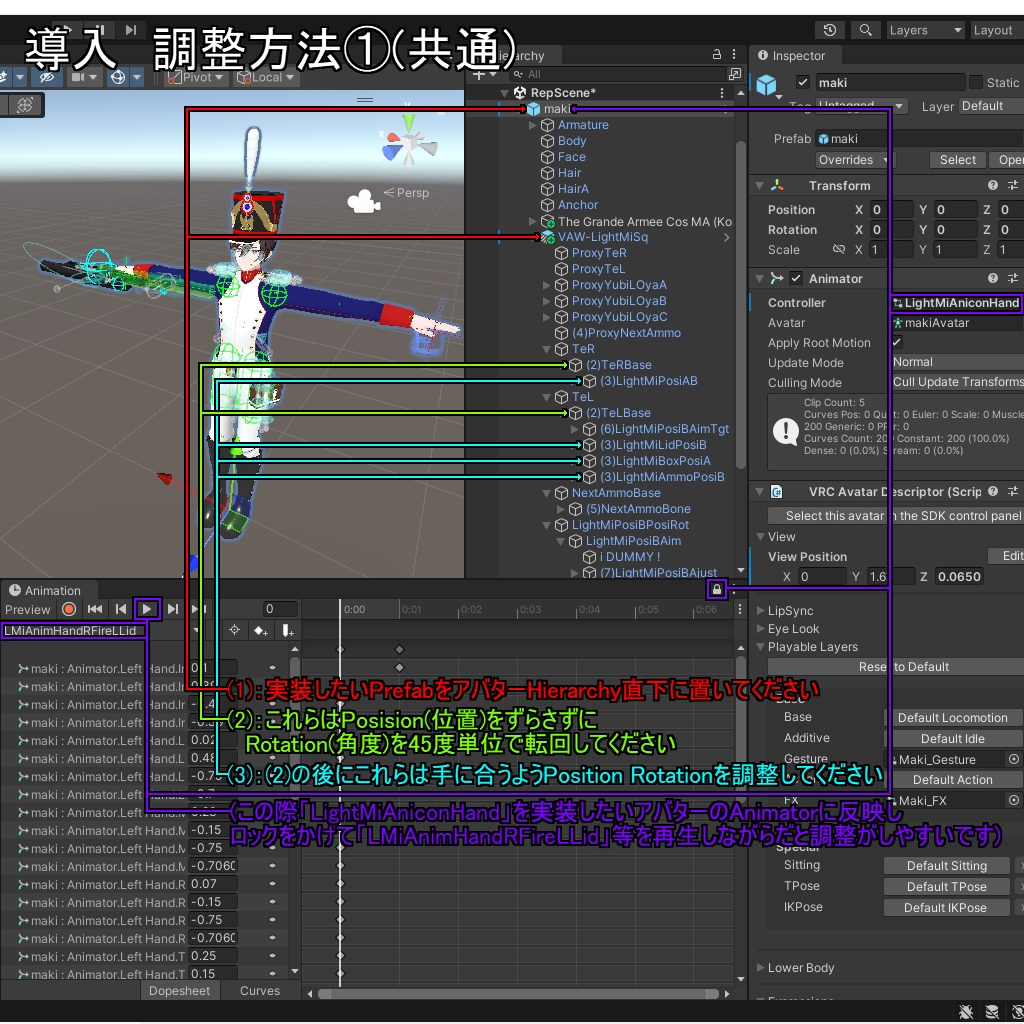Click the Default Locomotion button

(953, 718)
